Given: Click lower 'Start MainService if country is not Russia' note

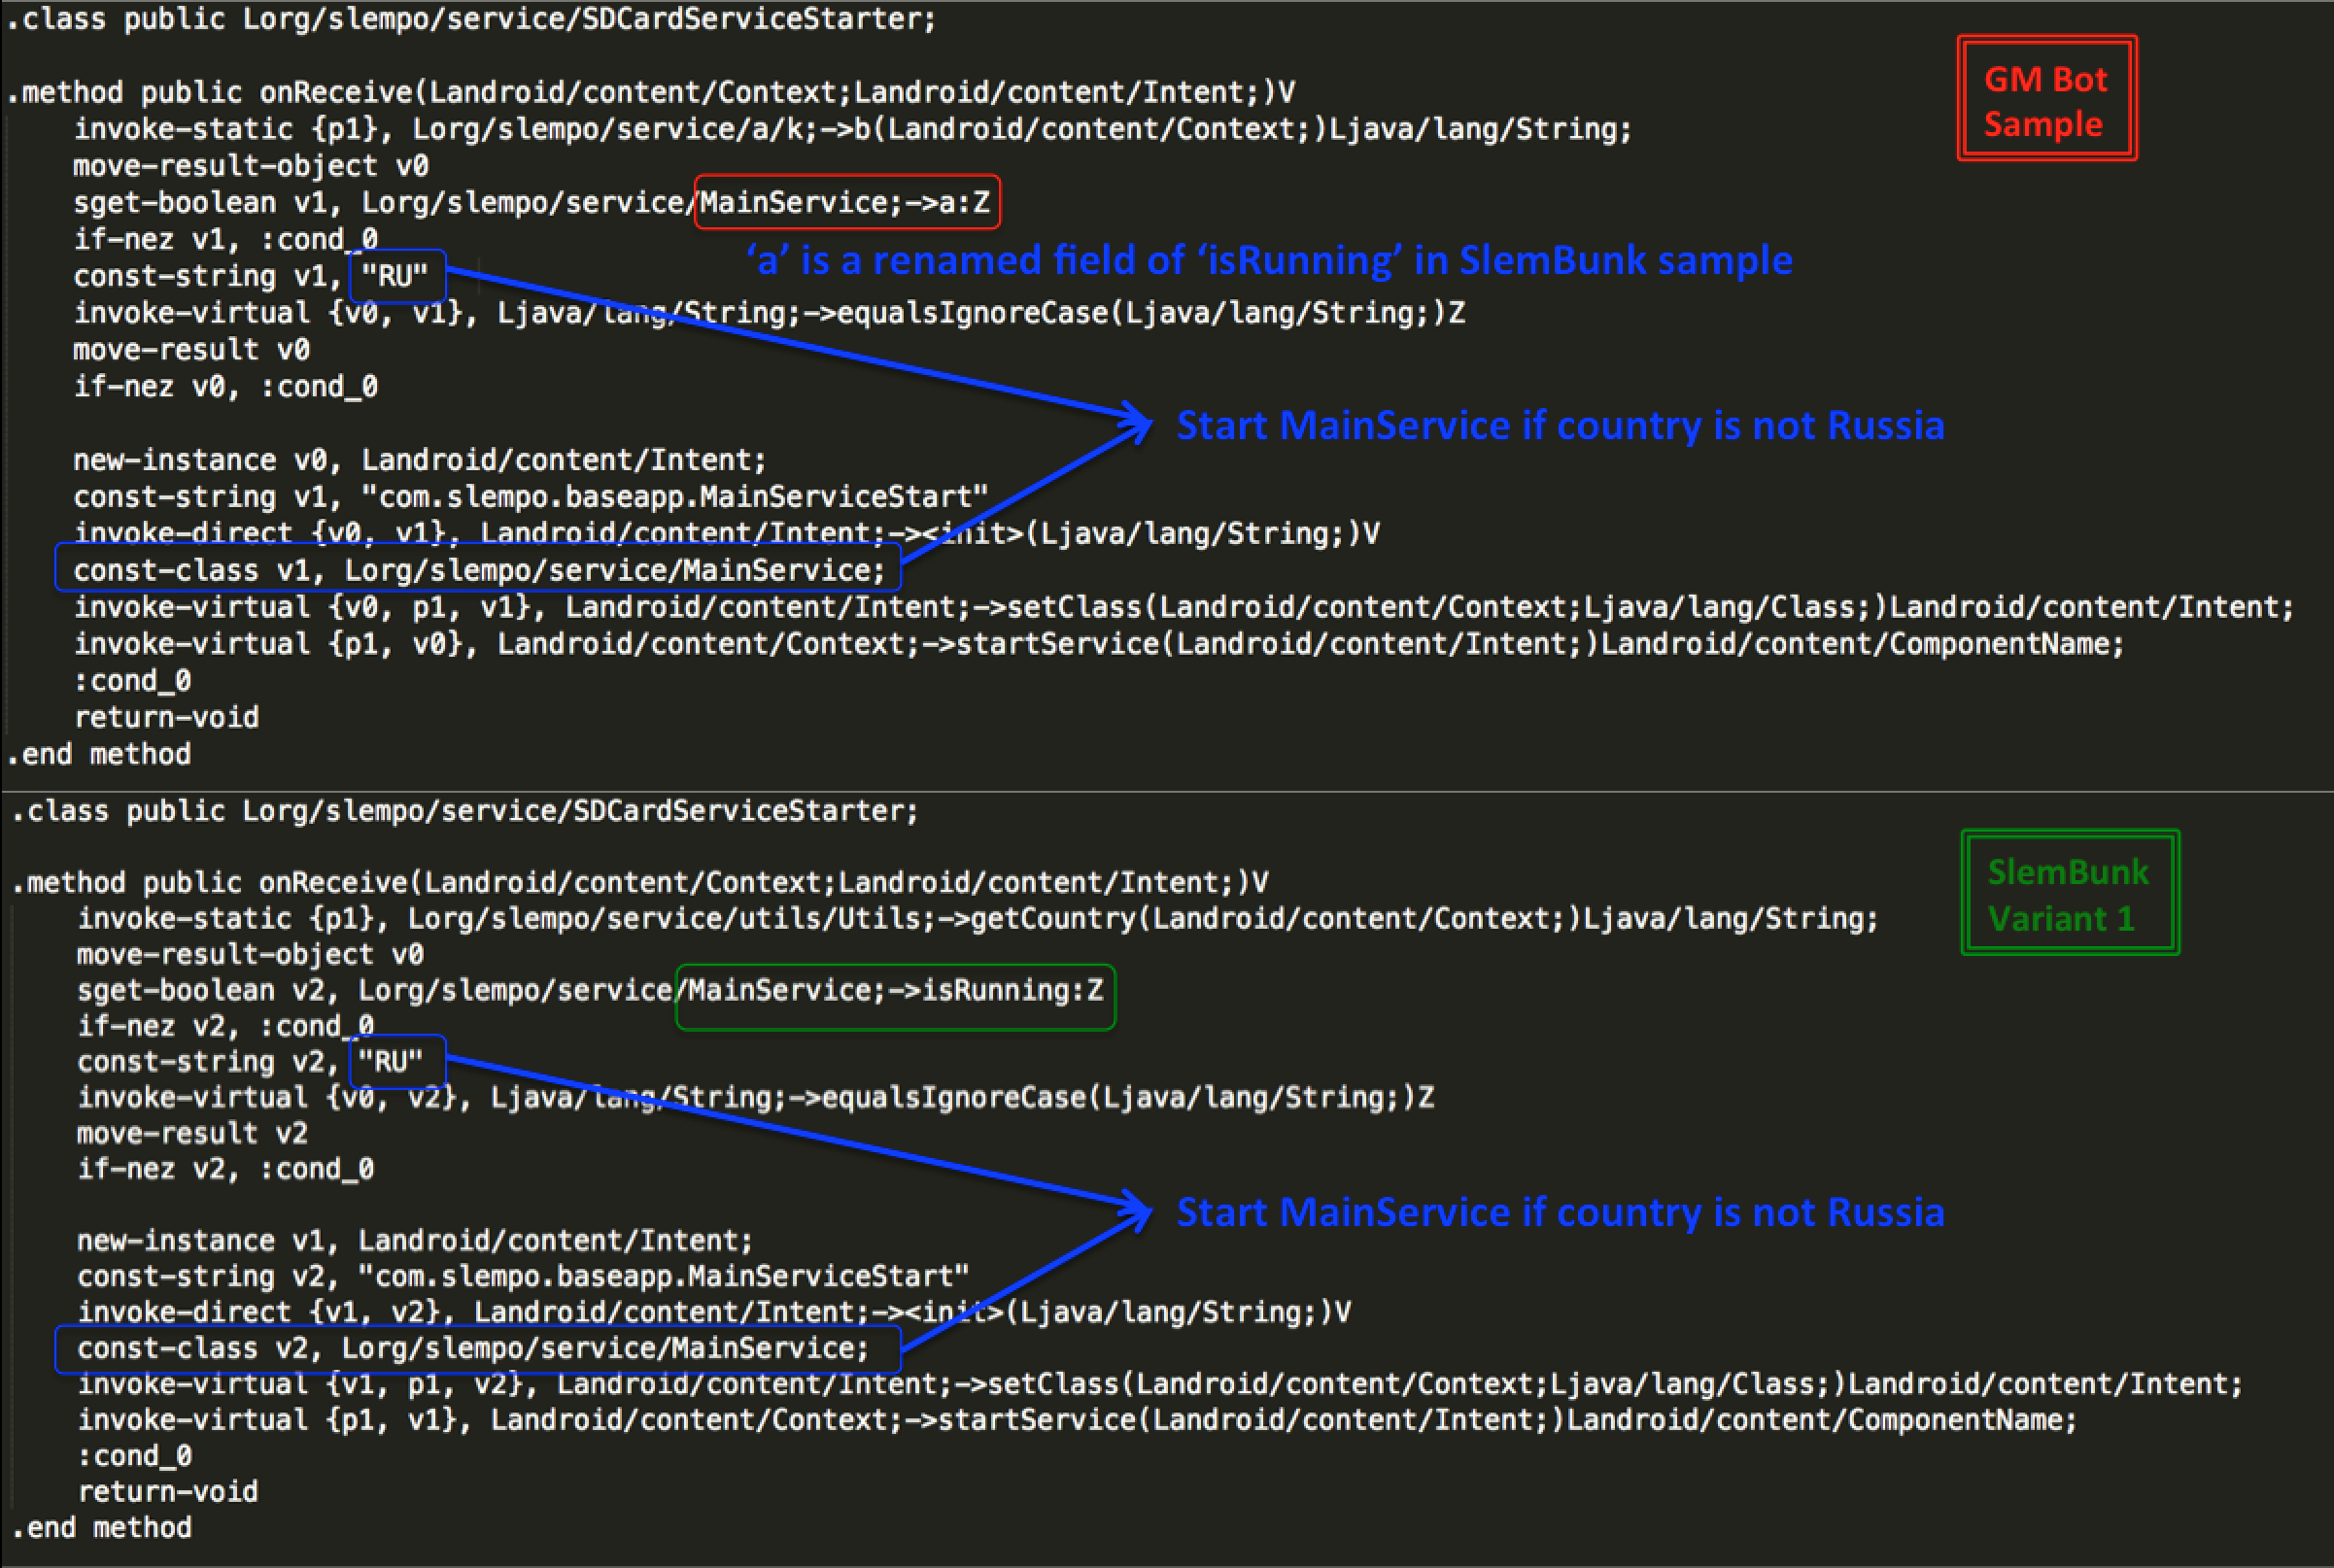Looking at the screenshot, I should (1560, 1212).
